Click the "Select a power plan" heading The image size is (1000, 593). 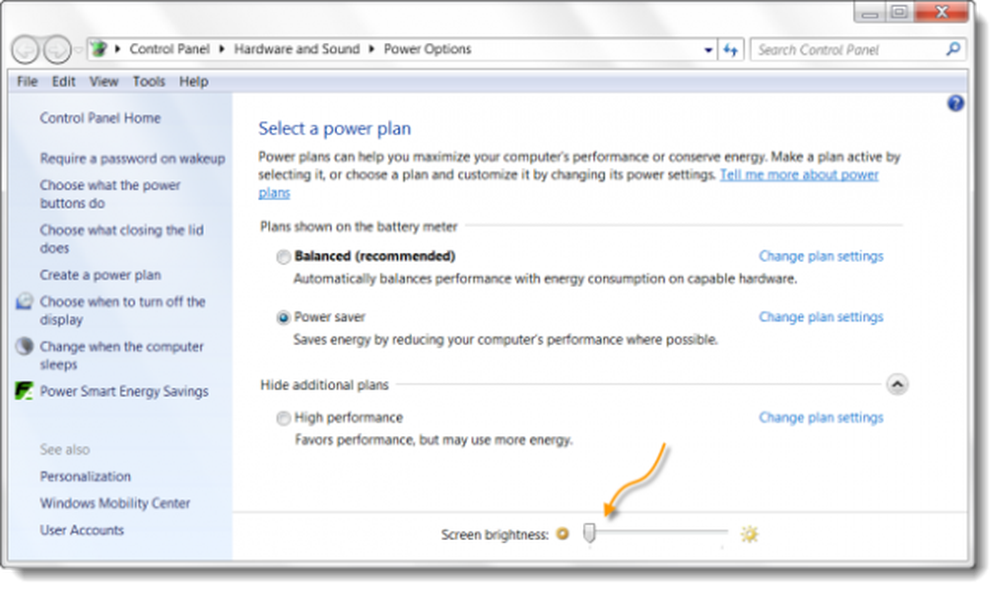click(x=334, y=129)
